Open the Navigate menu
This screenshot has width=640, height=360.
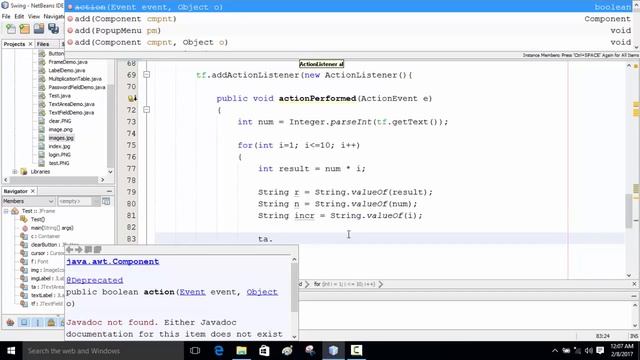[x=54, y=16]
